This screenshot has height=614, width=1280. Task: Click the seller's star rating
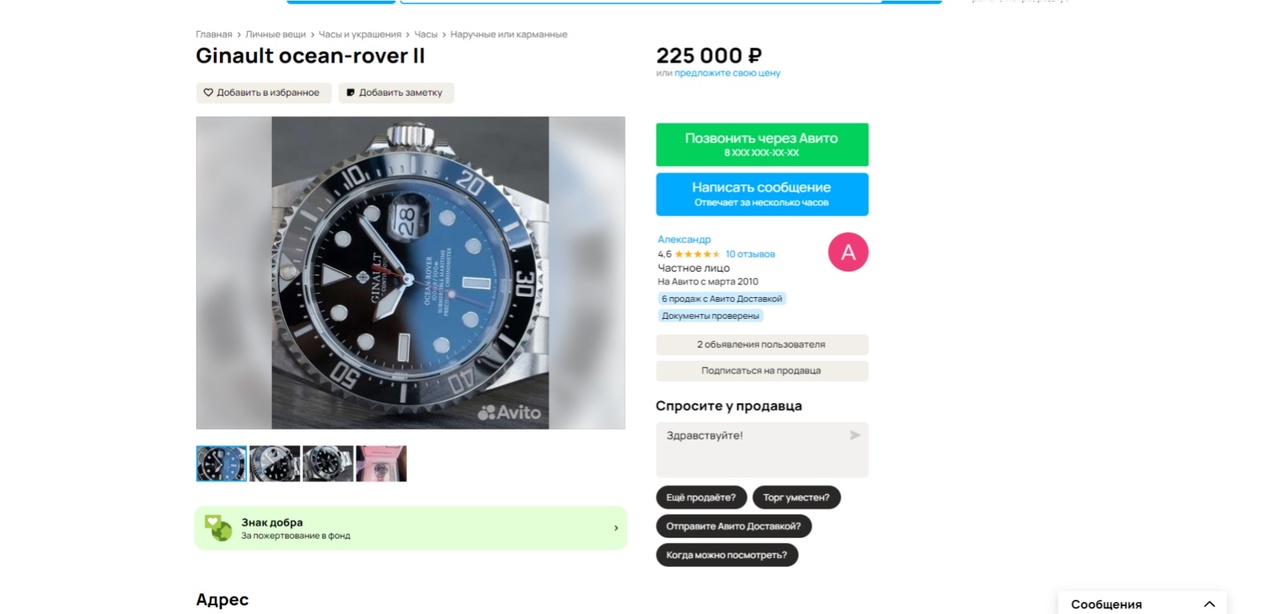697,254
